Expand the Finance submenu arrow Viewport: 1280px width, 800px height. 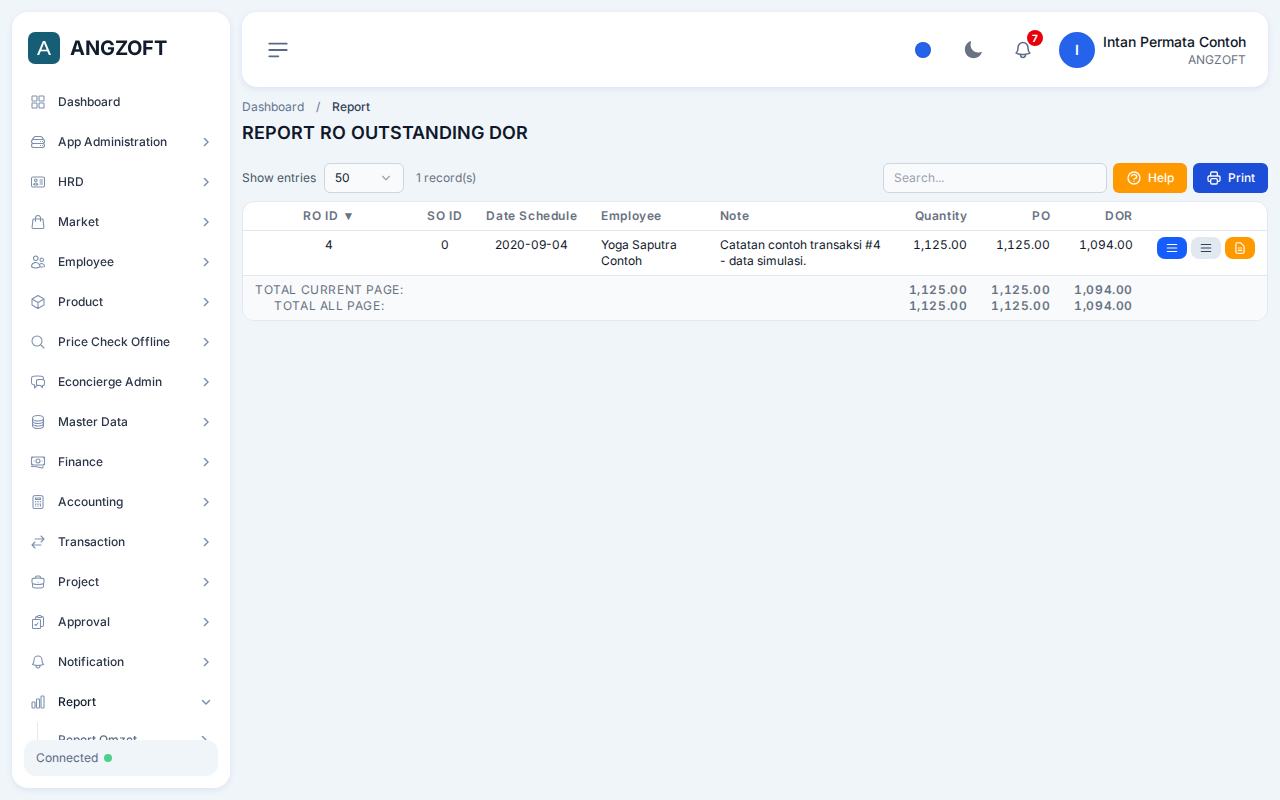click(x=206, y=462)
